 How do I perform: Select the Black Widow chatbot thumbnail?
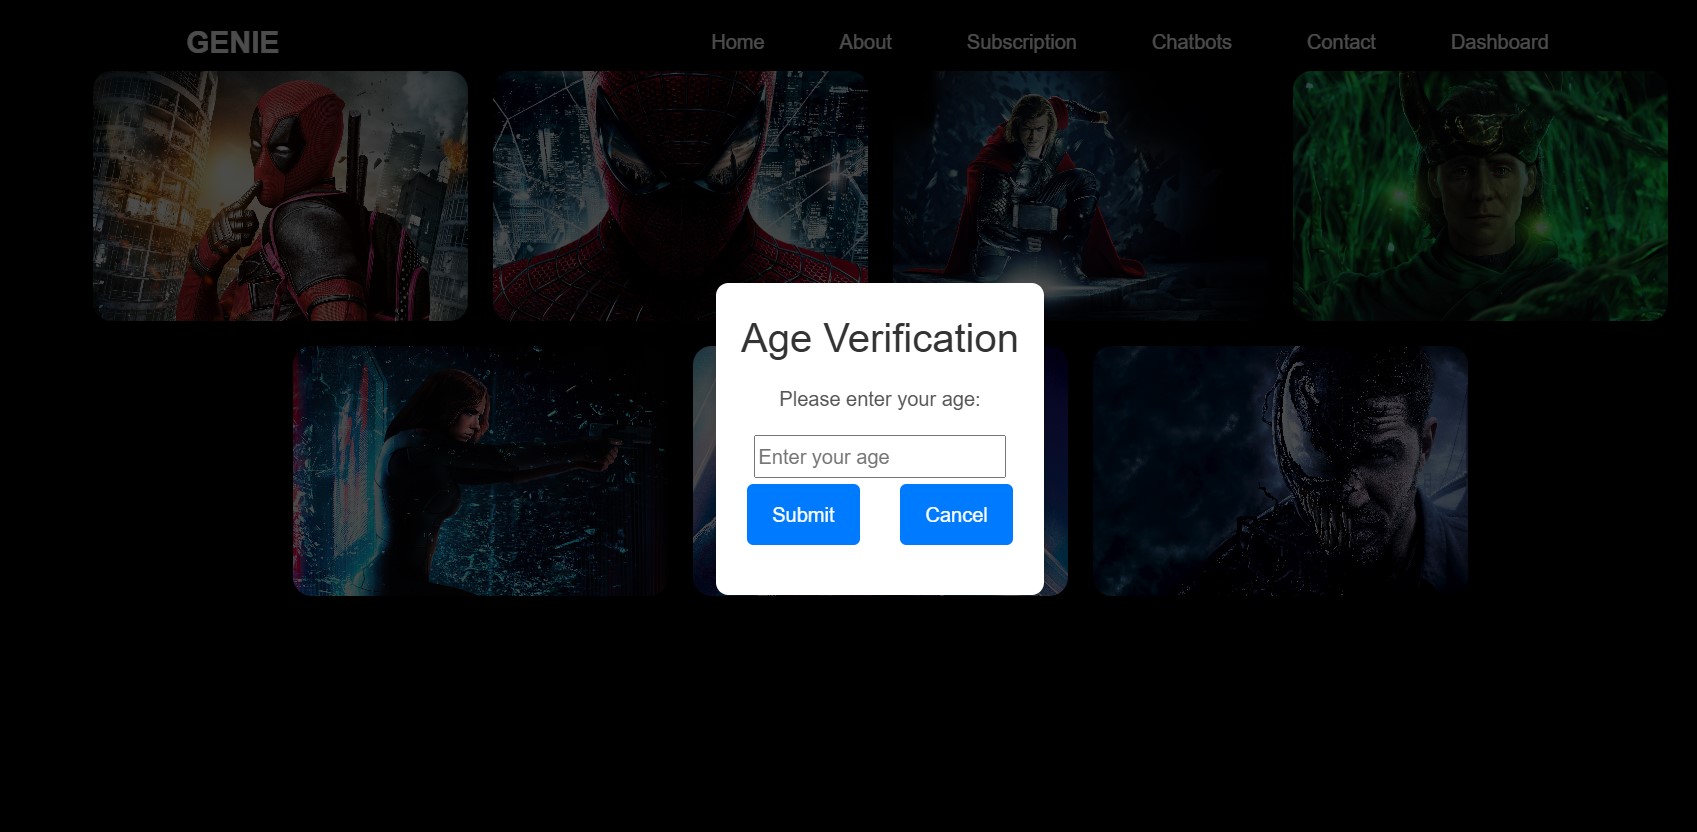pyautogui.click(x=480, y=471)
